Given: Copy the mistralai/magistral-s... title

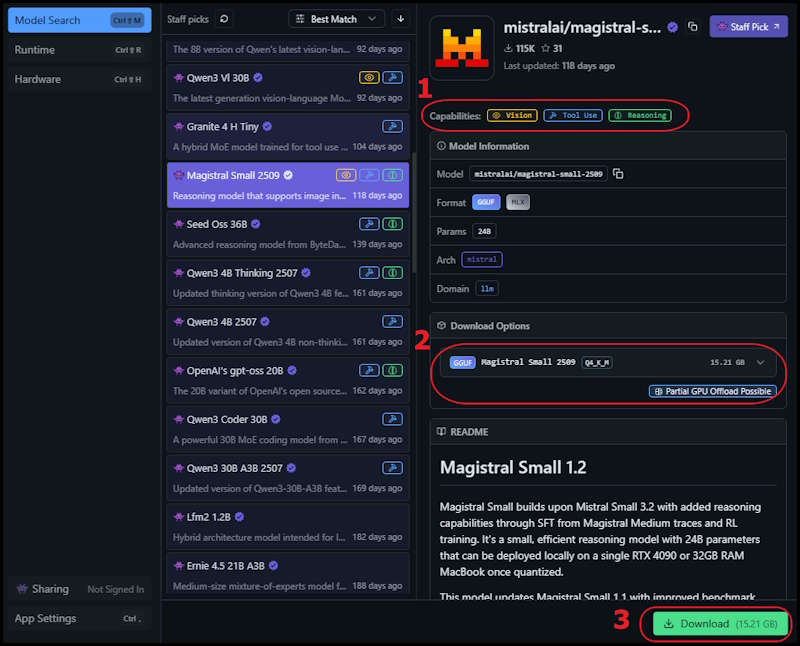Looking at the screenshot, I should point(692,27).
